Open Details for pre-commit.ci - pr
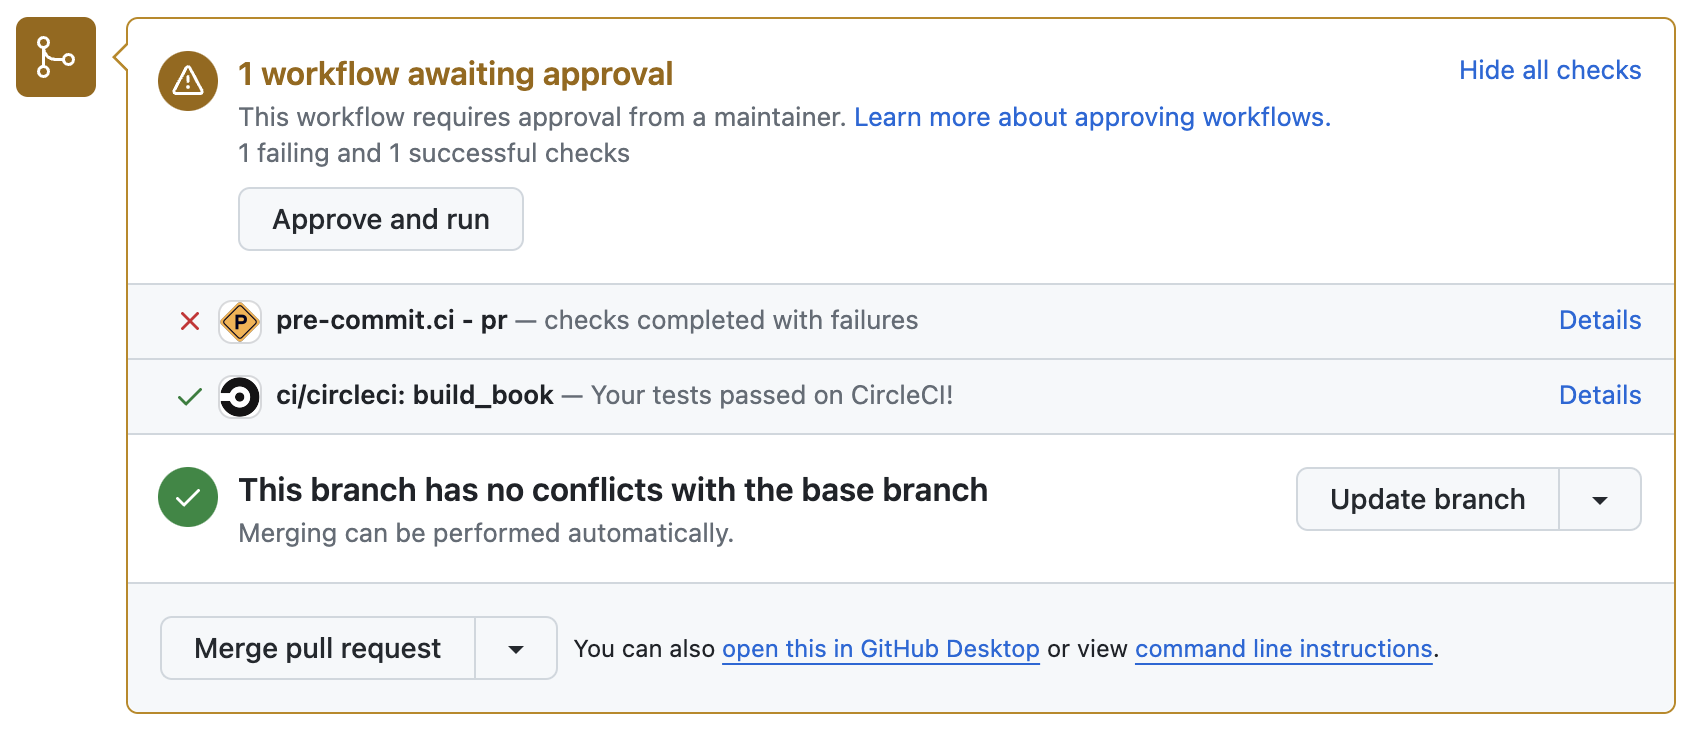Image resolution: width=1696 pixels, height=732 pixels. [1600, 320]
